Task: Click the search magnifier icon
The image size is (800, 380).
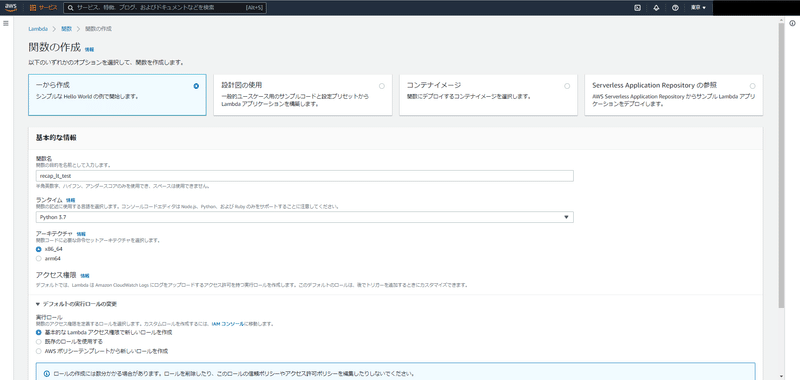Action: (70, 8)
